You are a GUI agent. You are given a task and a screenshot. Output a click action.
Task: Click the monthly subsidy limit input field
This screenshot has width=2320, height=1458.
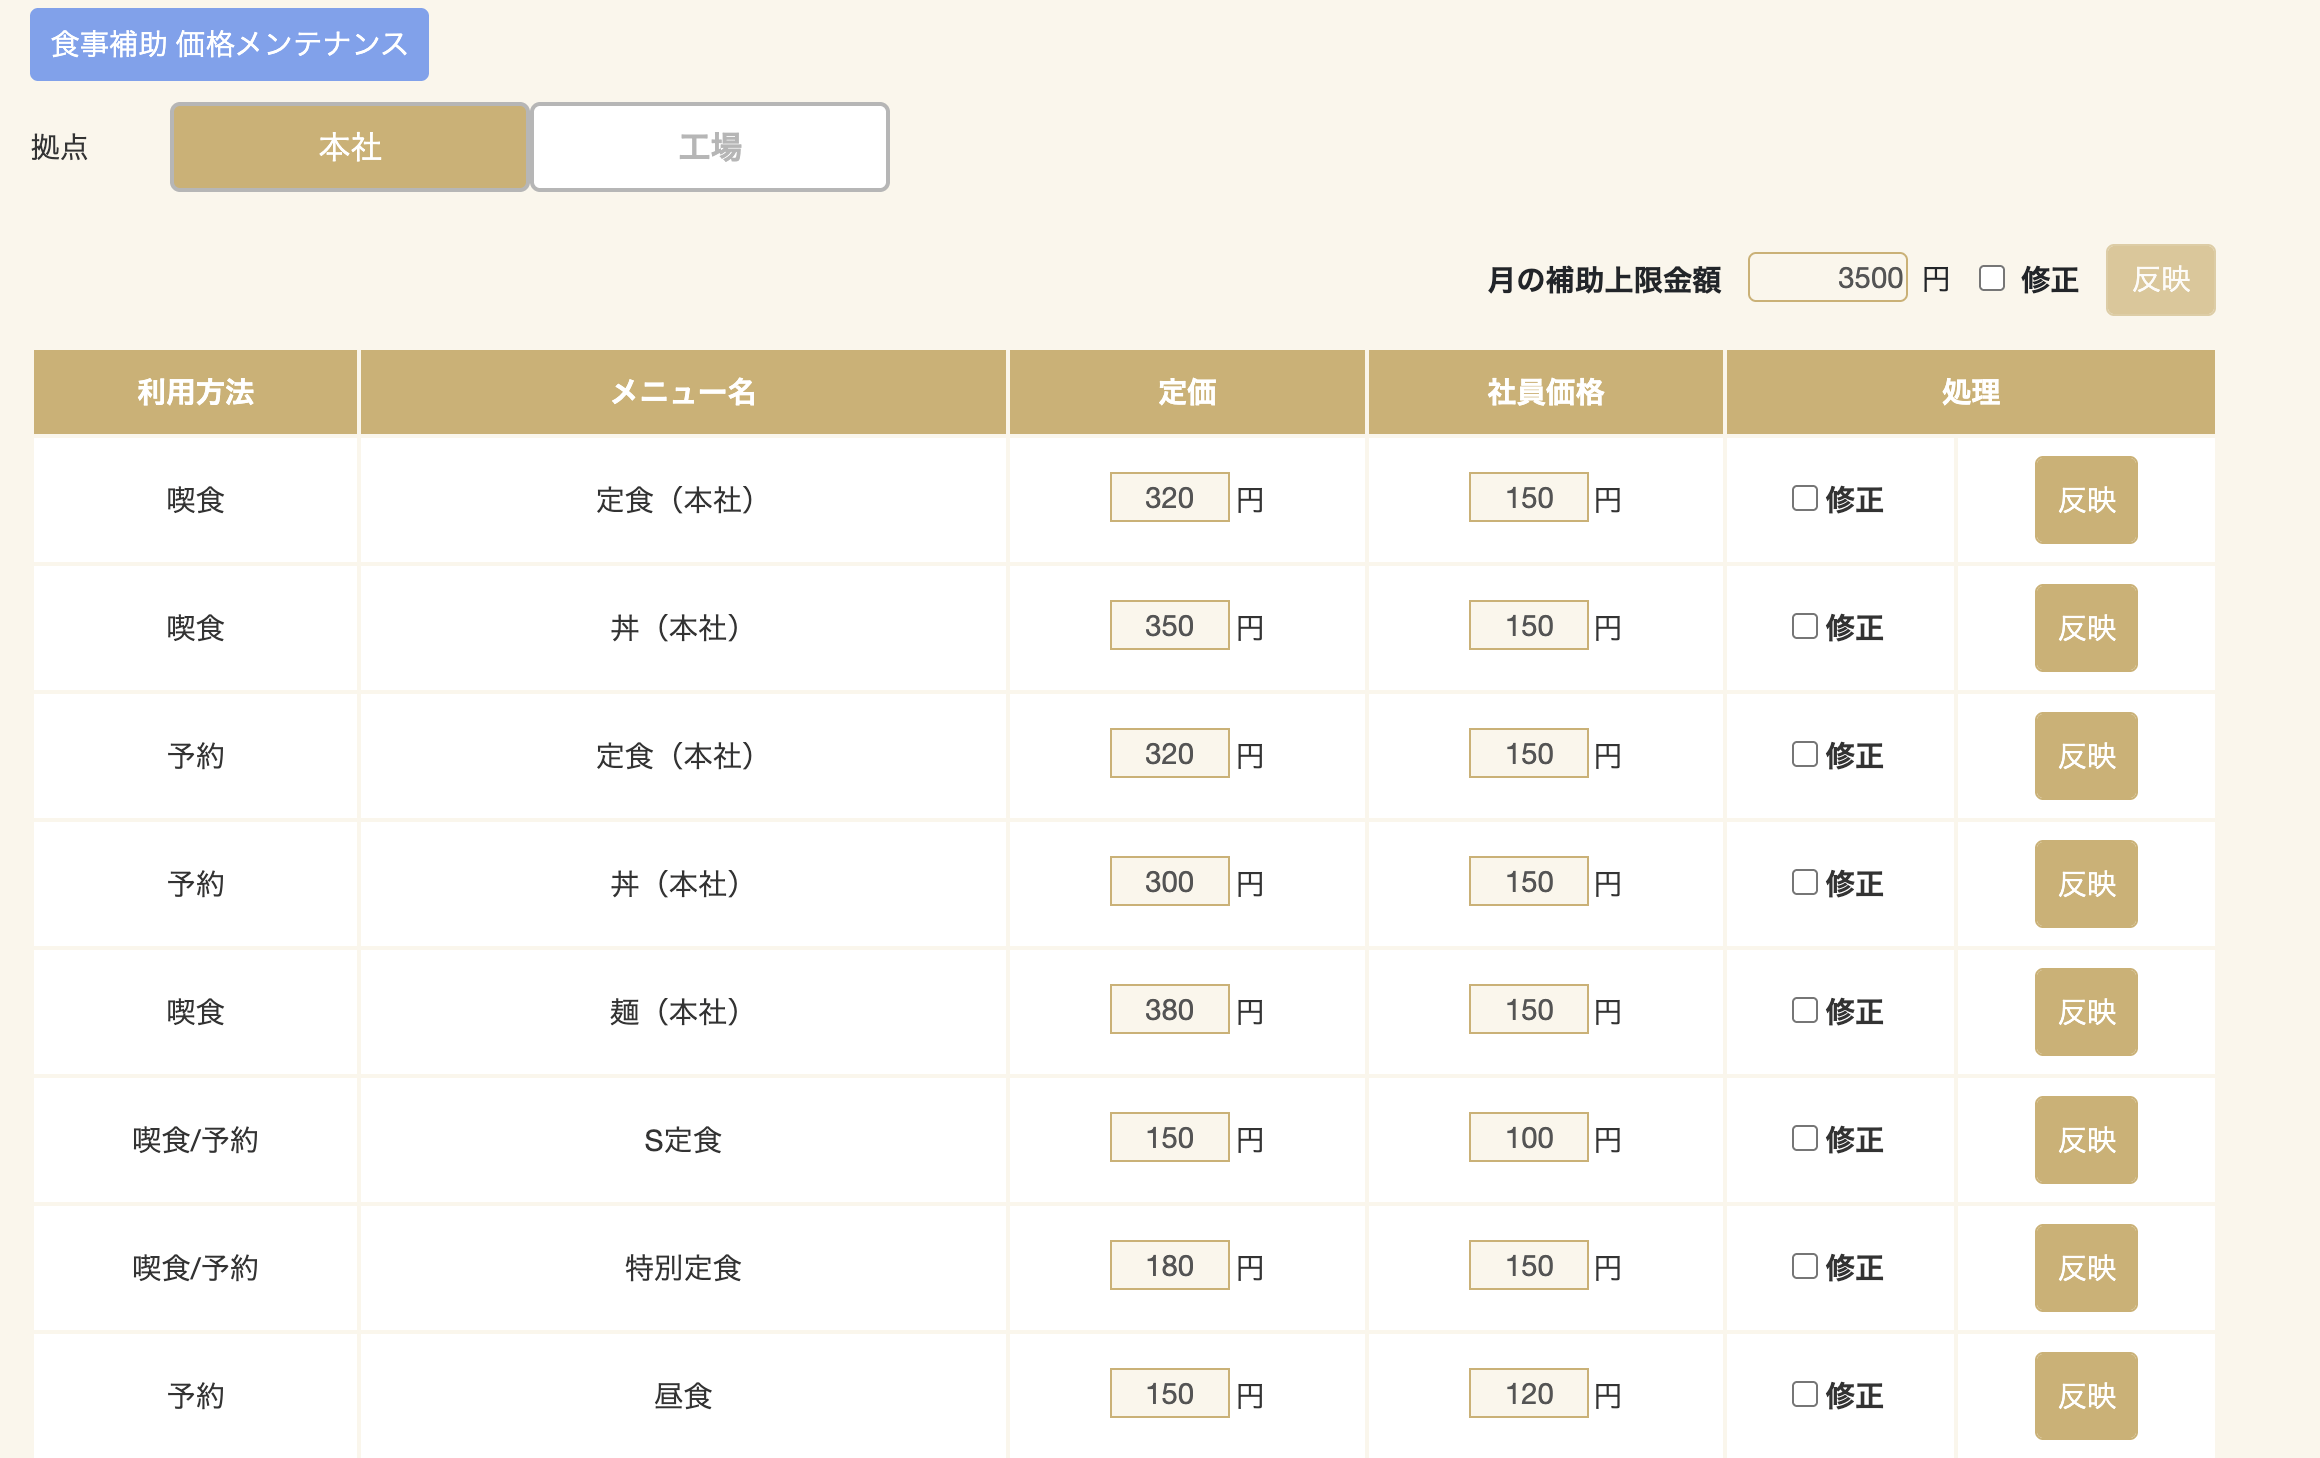click(1826, 278)
